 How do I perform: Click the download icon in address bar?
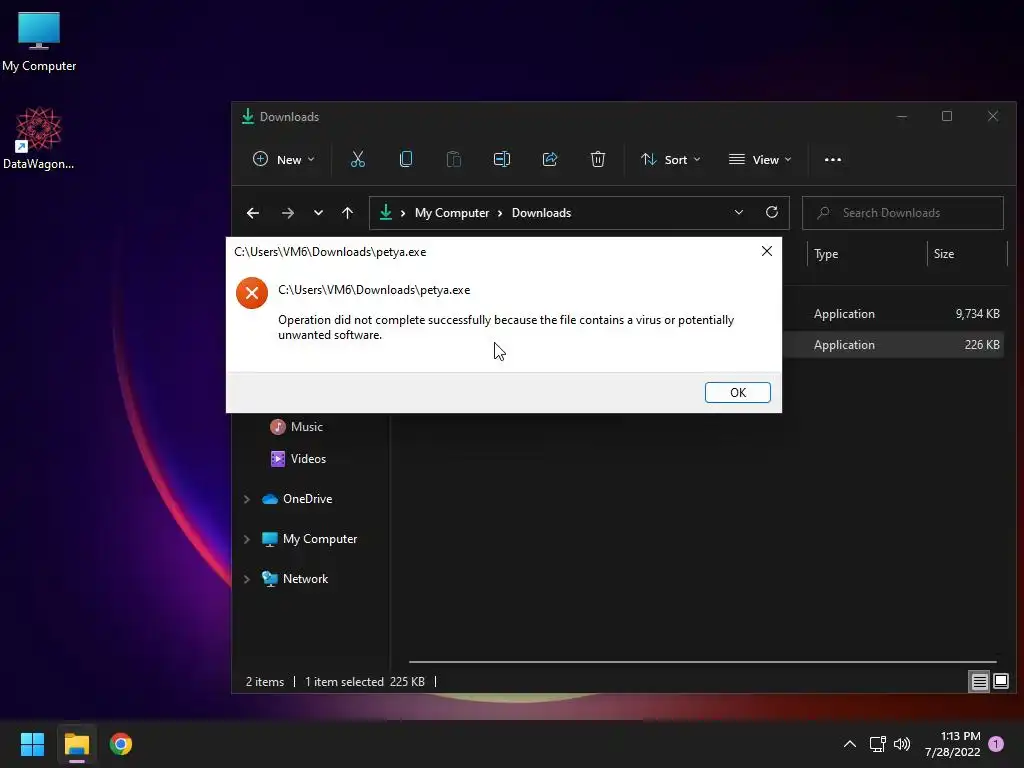(x=386, y=212)
